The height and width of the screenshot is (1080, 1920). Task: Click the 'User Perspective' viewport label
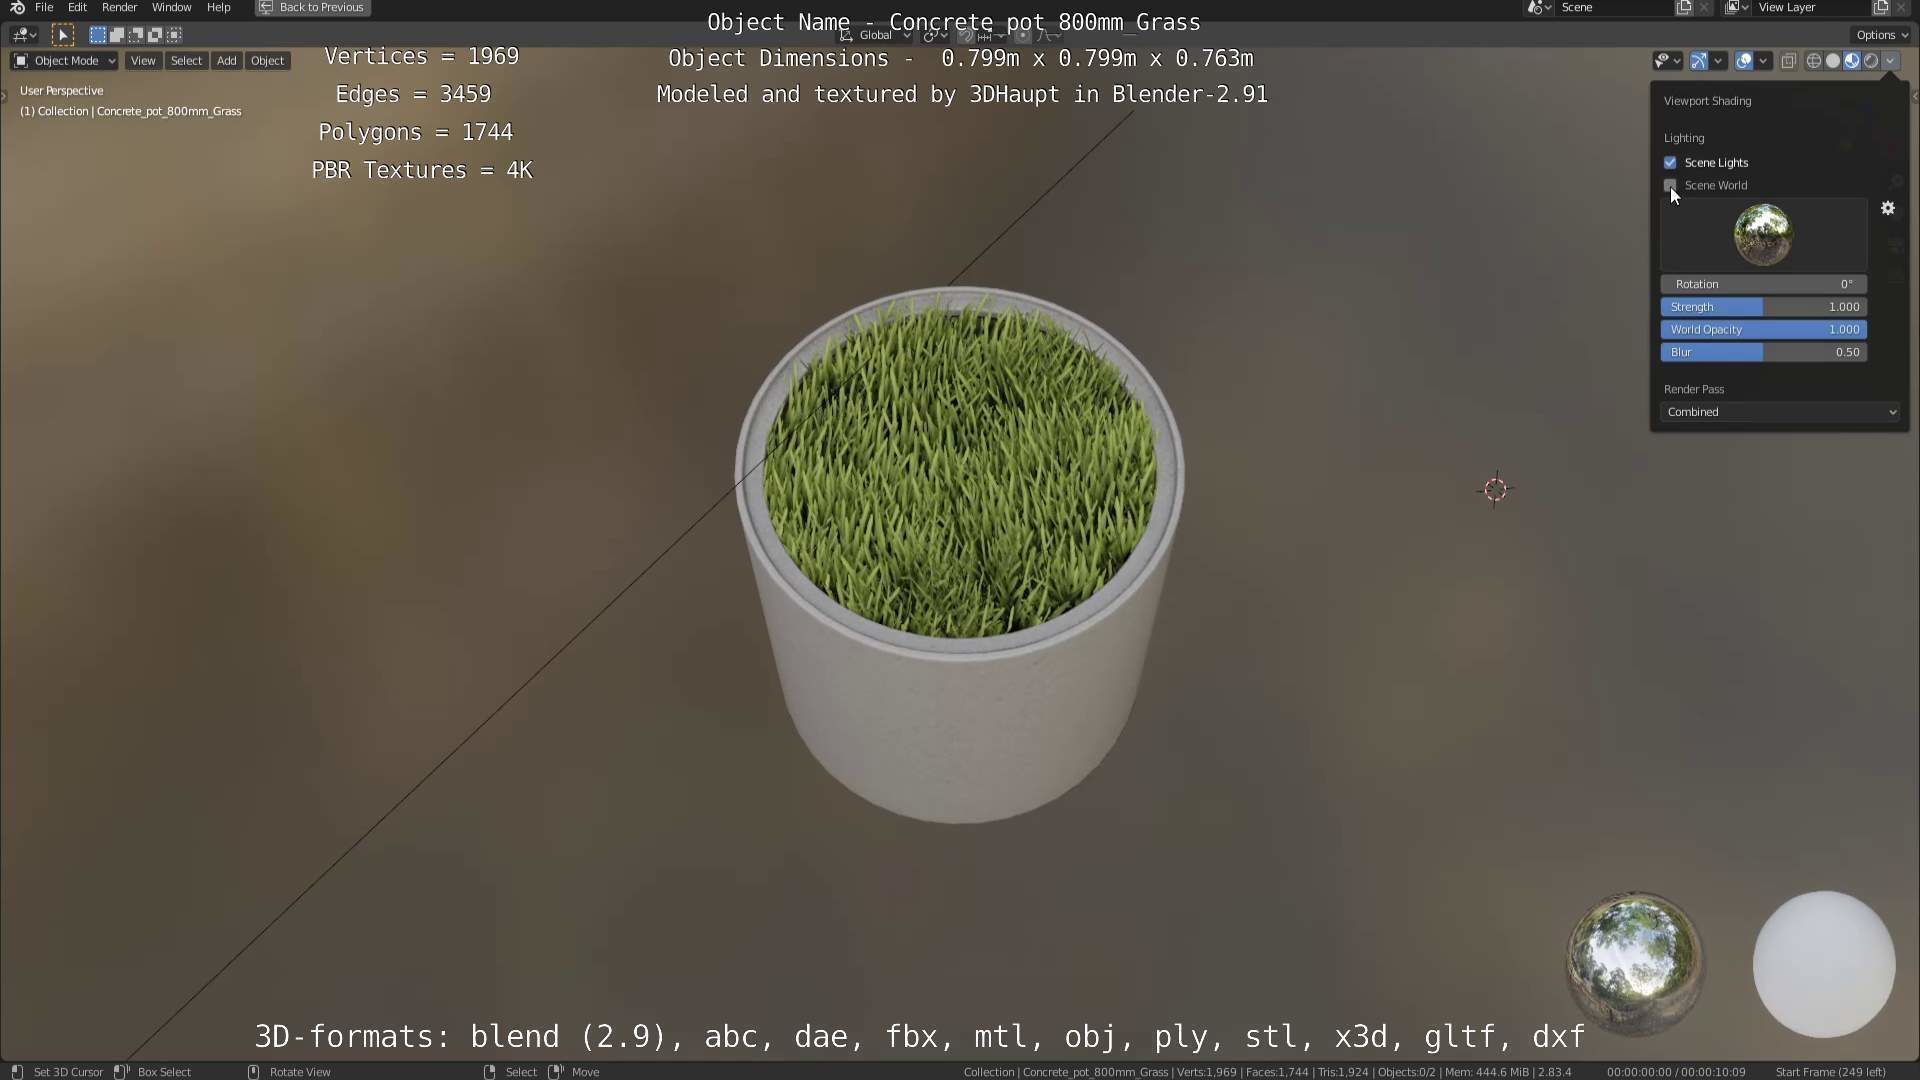(x=61, y=90)
